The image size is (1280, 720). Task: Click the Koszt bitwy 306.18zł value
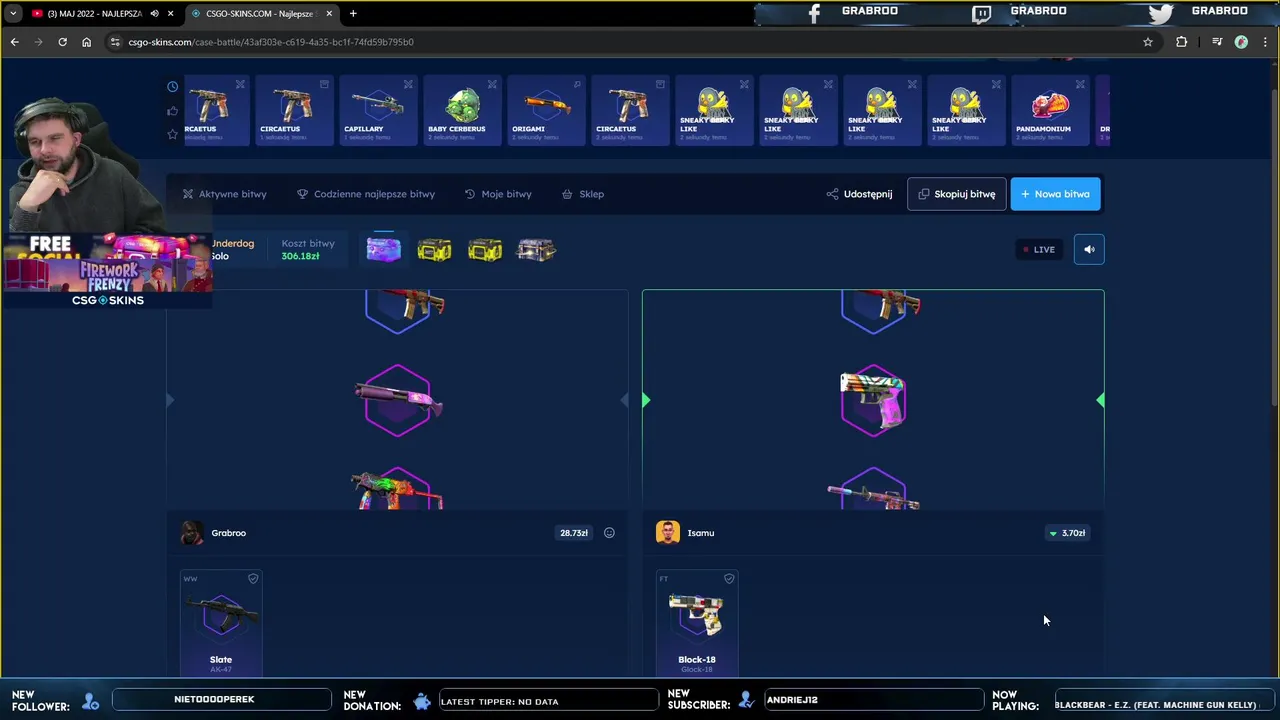[300, 256]
